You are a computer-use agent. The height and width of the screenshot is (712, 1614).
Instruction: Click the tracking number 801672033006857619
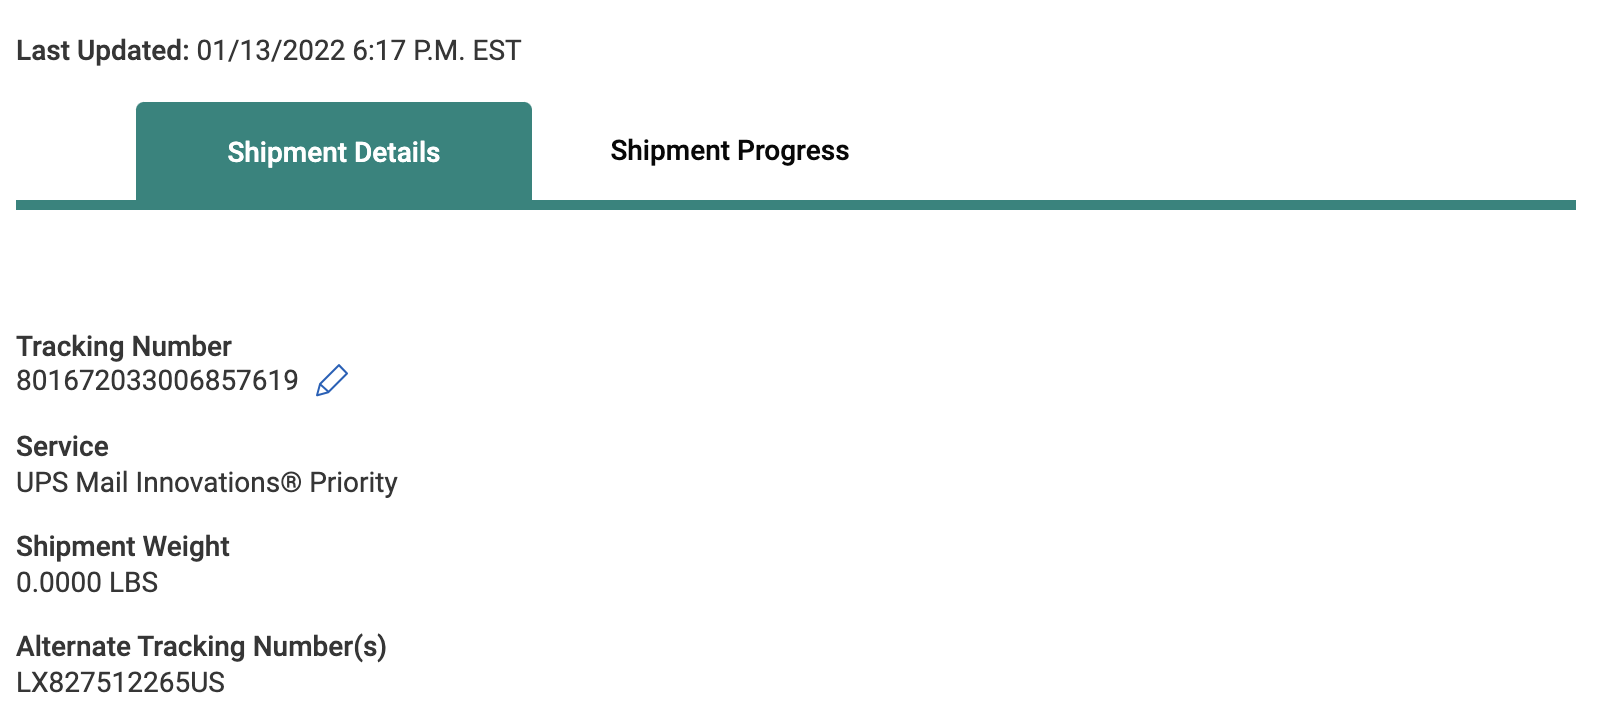[157, 381]
